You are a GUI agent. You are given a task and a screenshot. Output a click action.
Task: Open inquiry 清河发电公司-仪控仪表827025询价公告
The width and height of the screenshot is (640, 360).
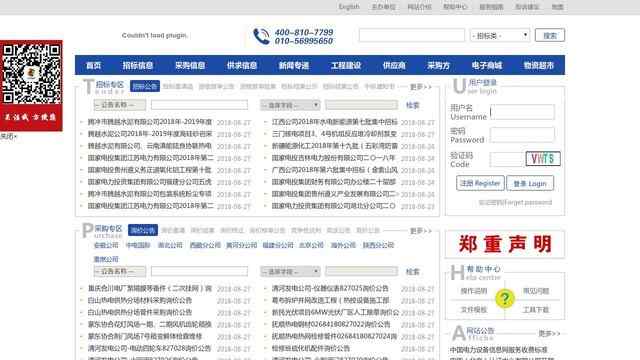click(330, 289)
